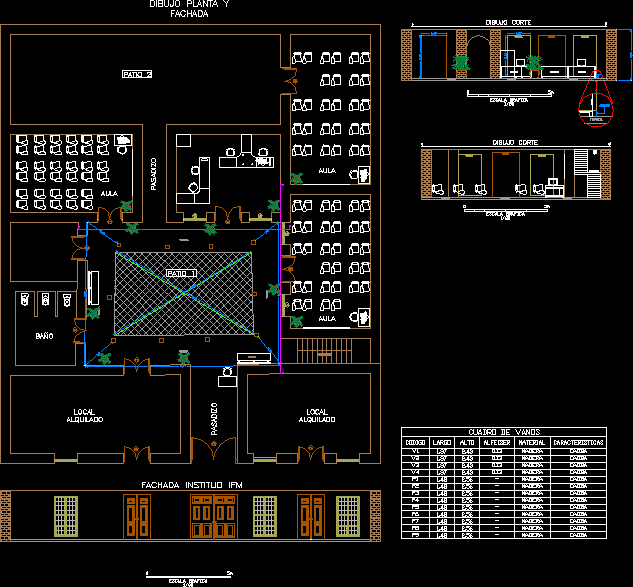Select the PATIO 1 label in the courtyard
This screenshot has width=633, height=587.
(181, 272)
